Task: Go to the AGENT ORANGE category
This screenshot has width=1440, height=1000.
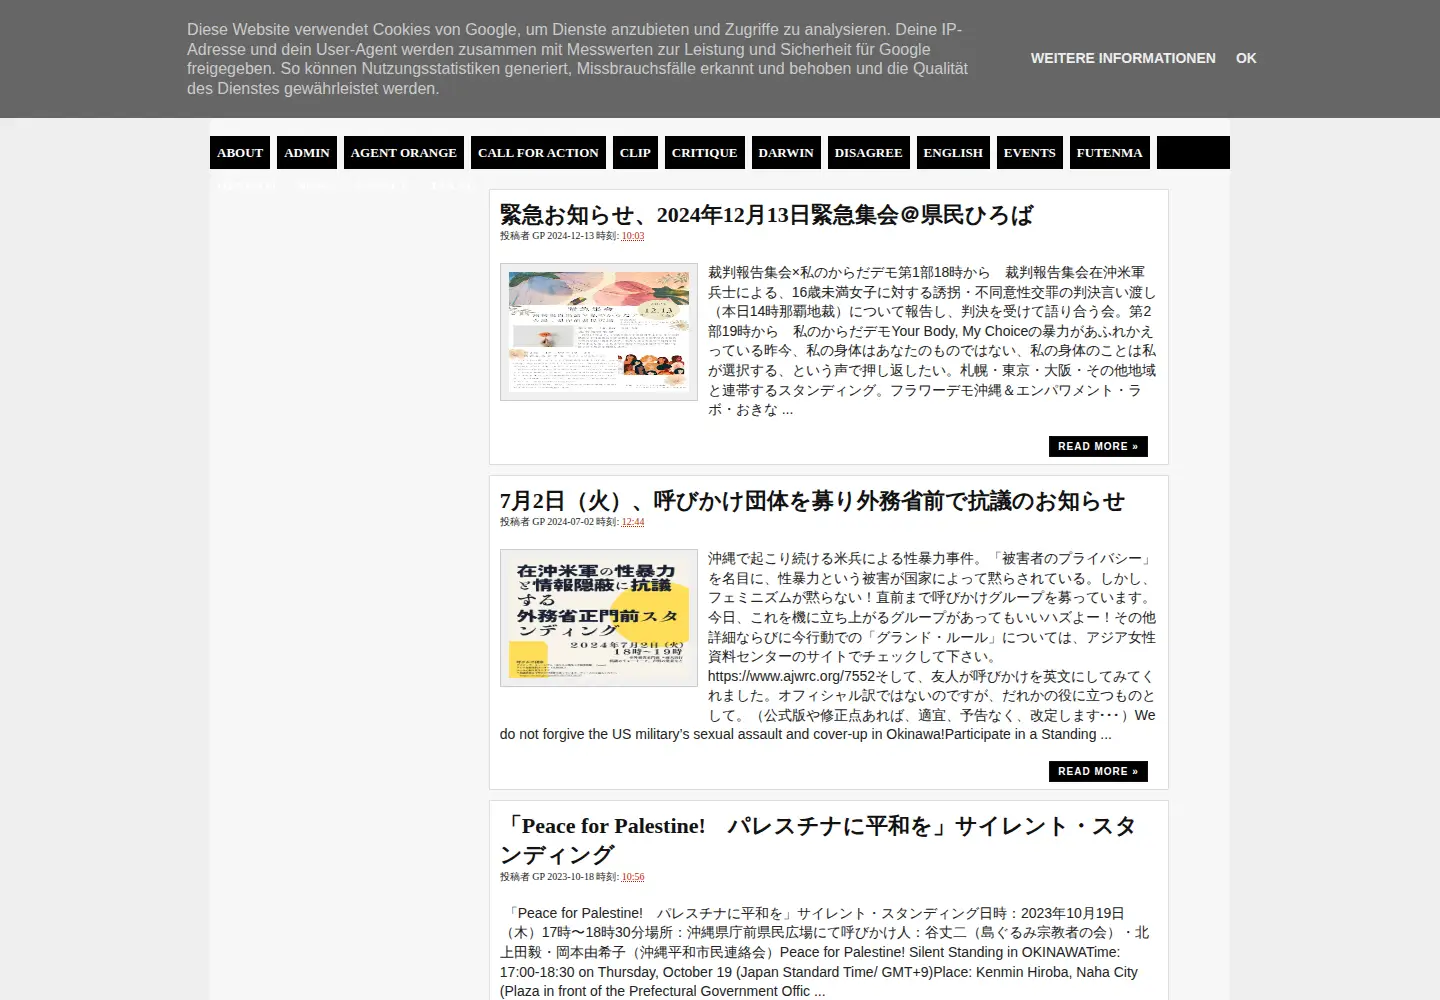Action: click(404, 153)
